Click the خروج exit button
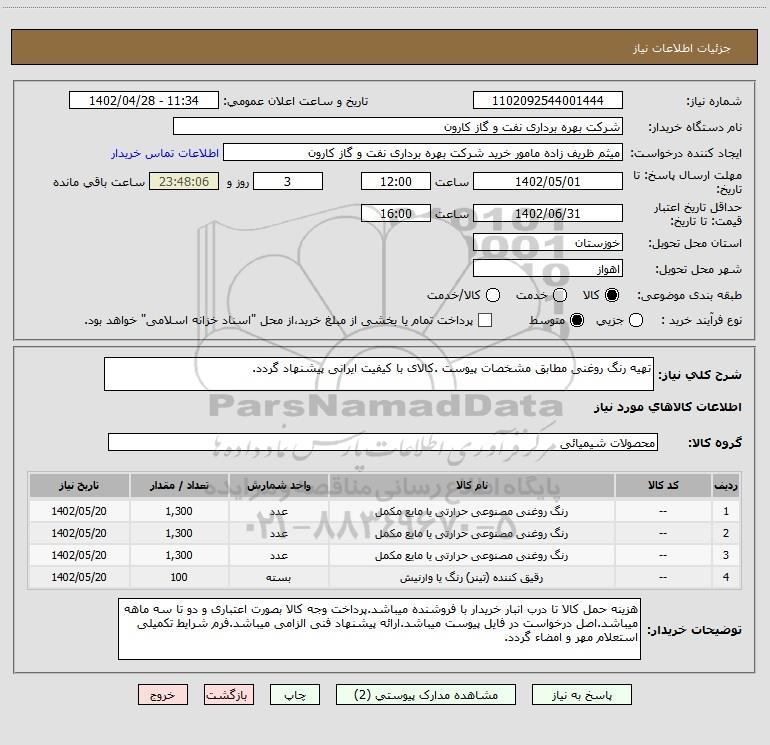This screenshot has height=745, width=770. pyautogui.click(x=163, y=695)
